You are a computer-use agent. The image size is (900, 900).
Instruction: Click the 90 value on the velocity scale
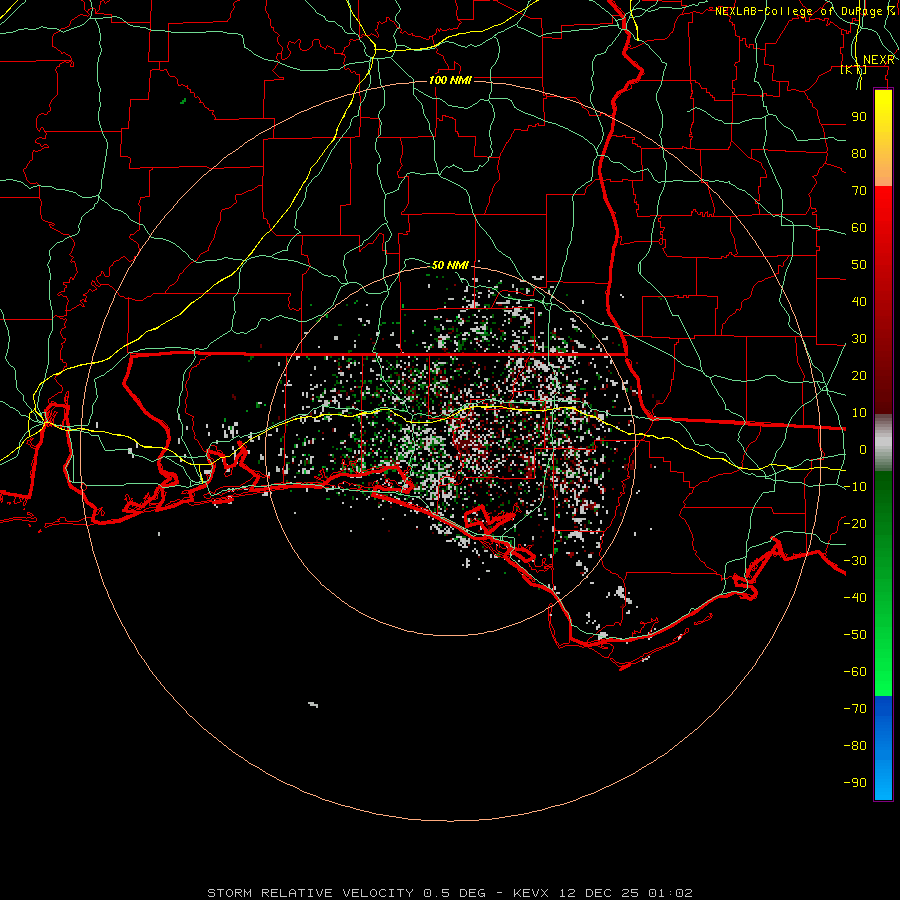859,117
